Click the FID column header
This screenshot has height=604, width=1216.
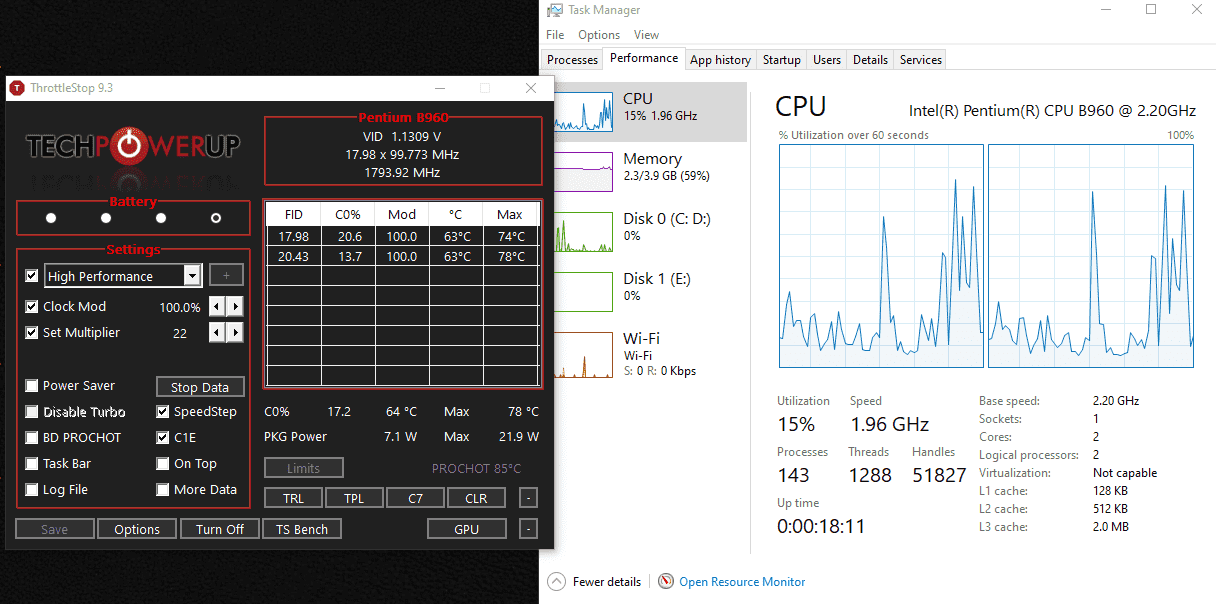coord(294,214)
